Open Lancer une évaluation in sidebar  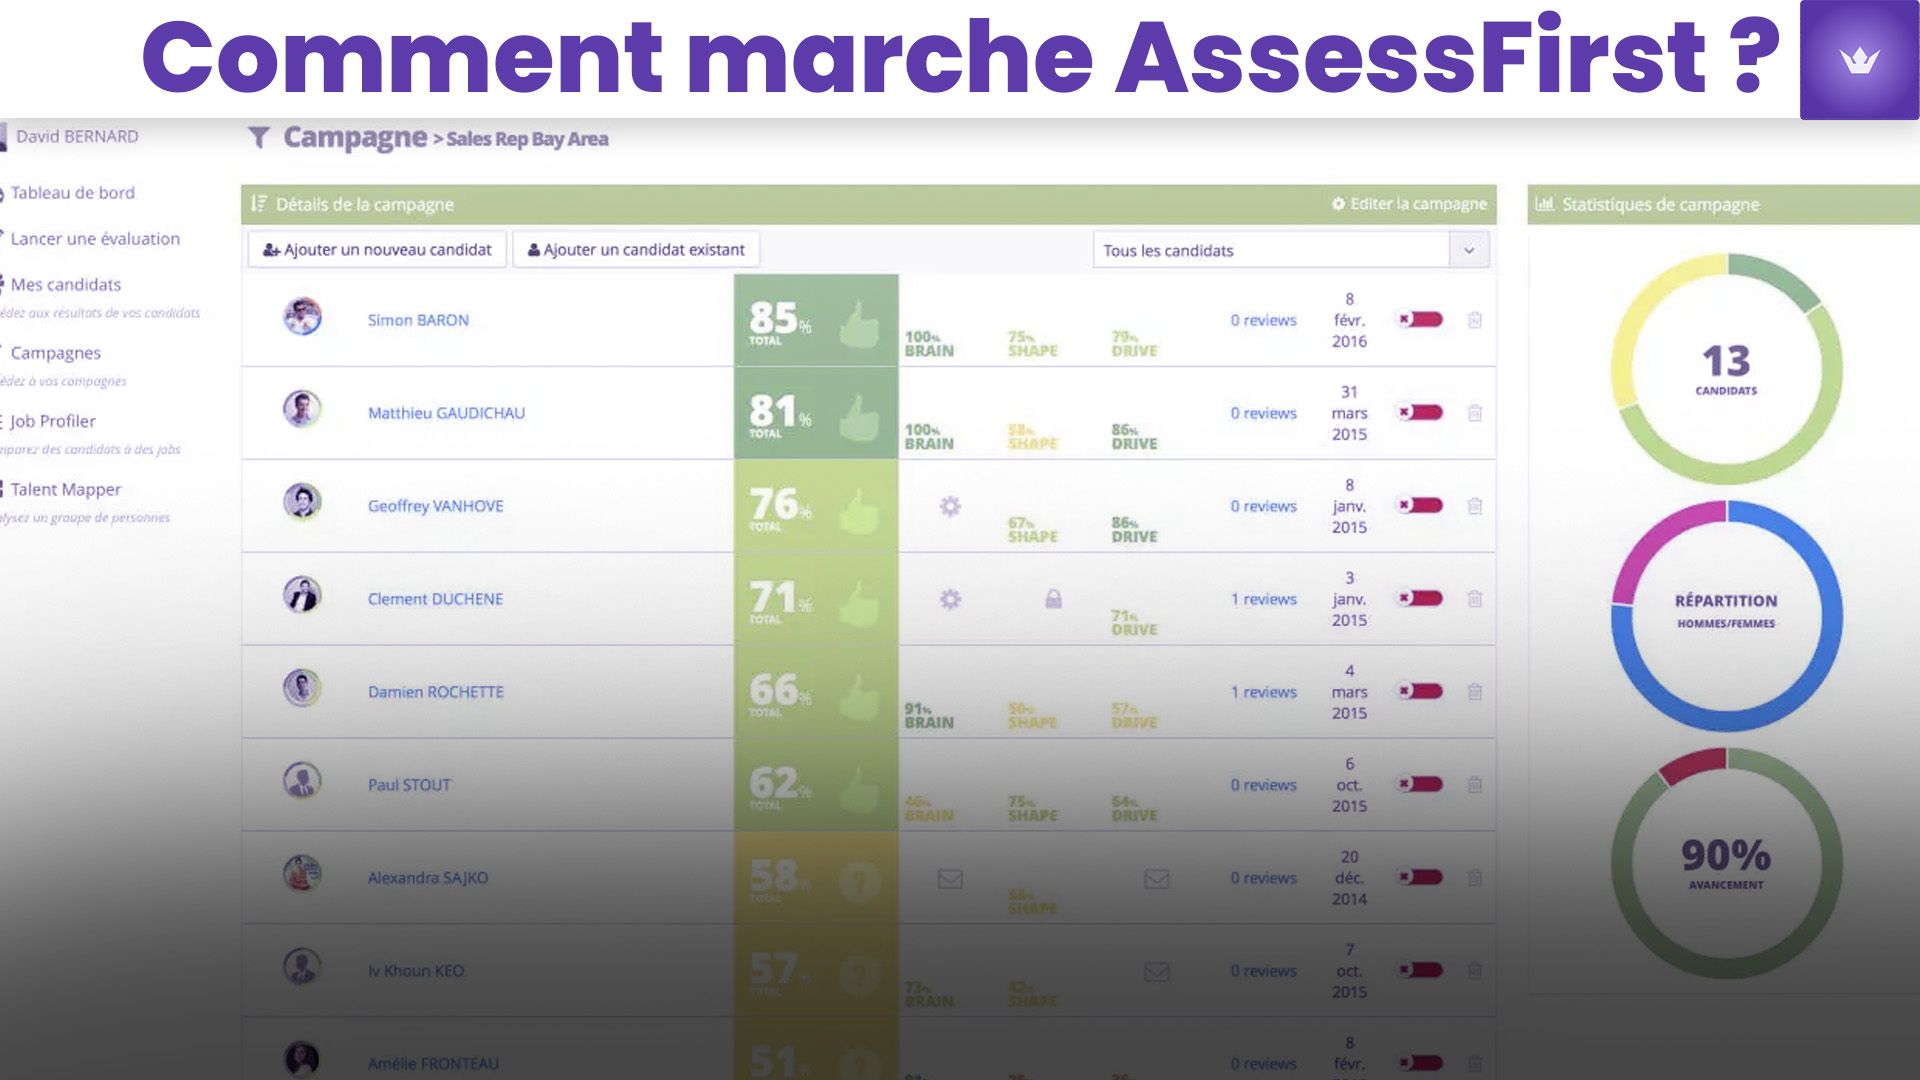tap(95, 239)
